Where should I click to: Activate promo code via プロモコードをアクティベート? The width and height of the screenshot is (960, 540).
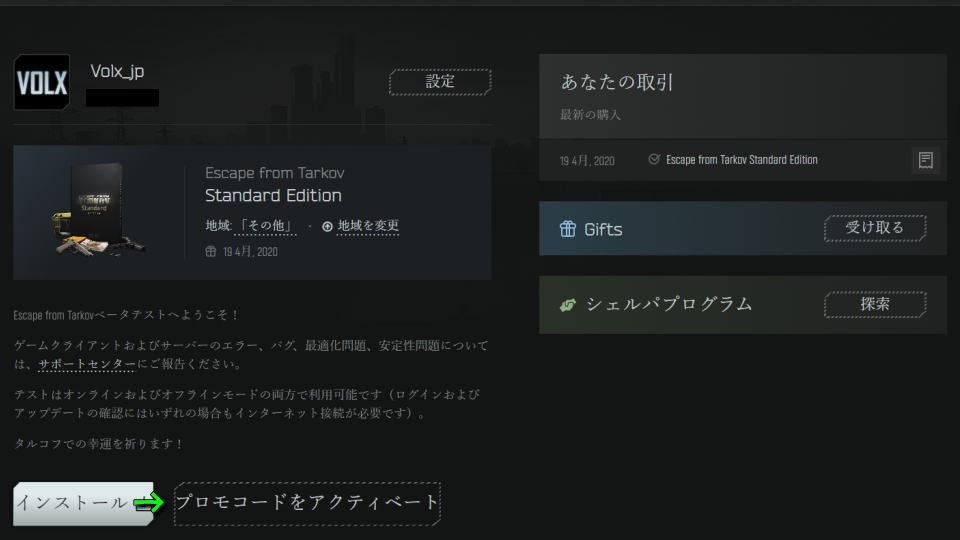coord(307,503)
